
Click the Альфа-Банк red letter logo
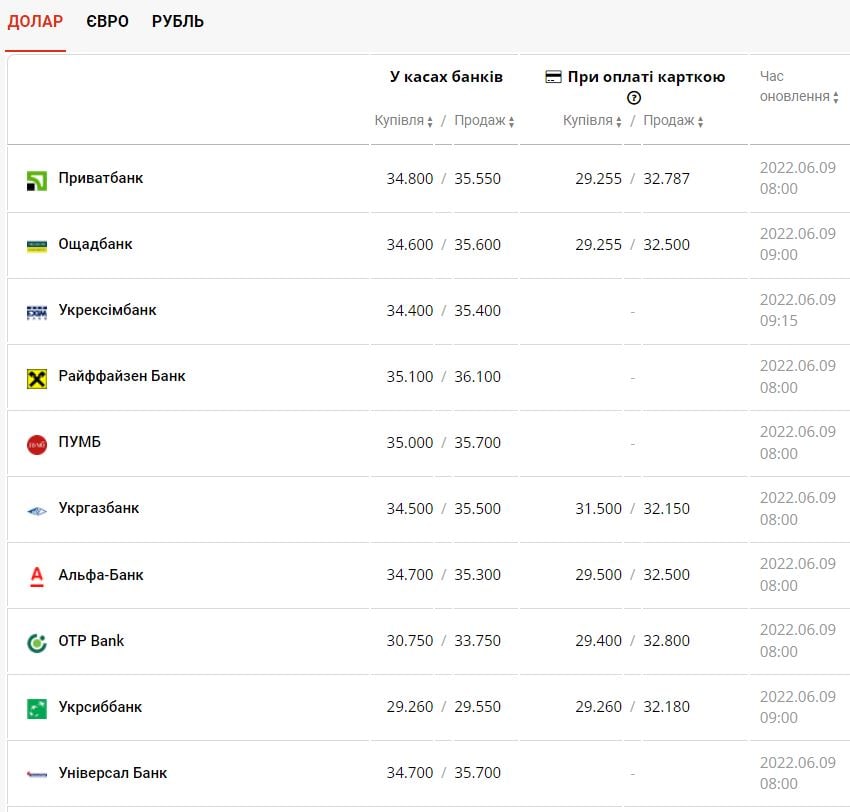click(37, 576)
